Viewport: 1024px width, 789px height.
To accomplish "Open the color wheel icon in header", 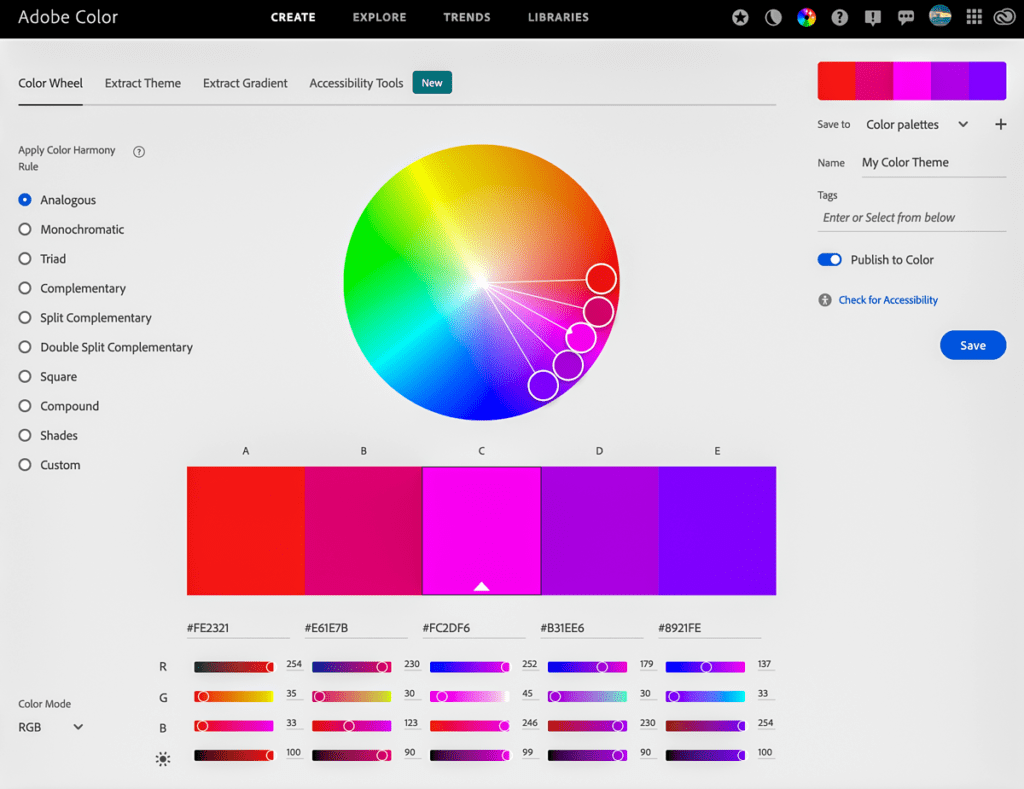I will tap(807, 18).
